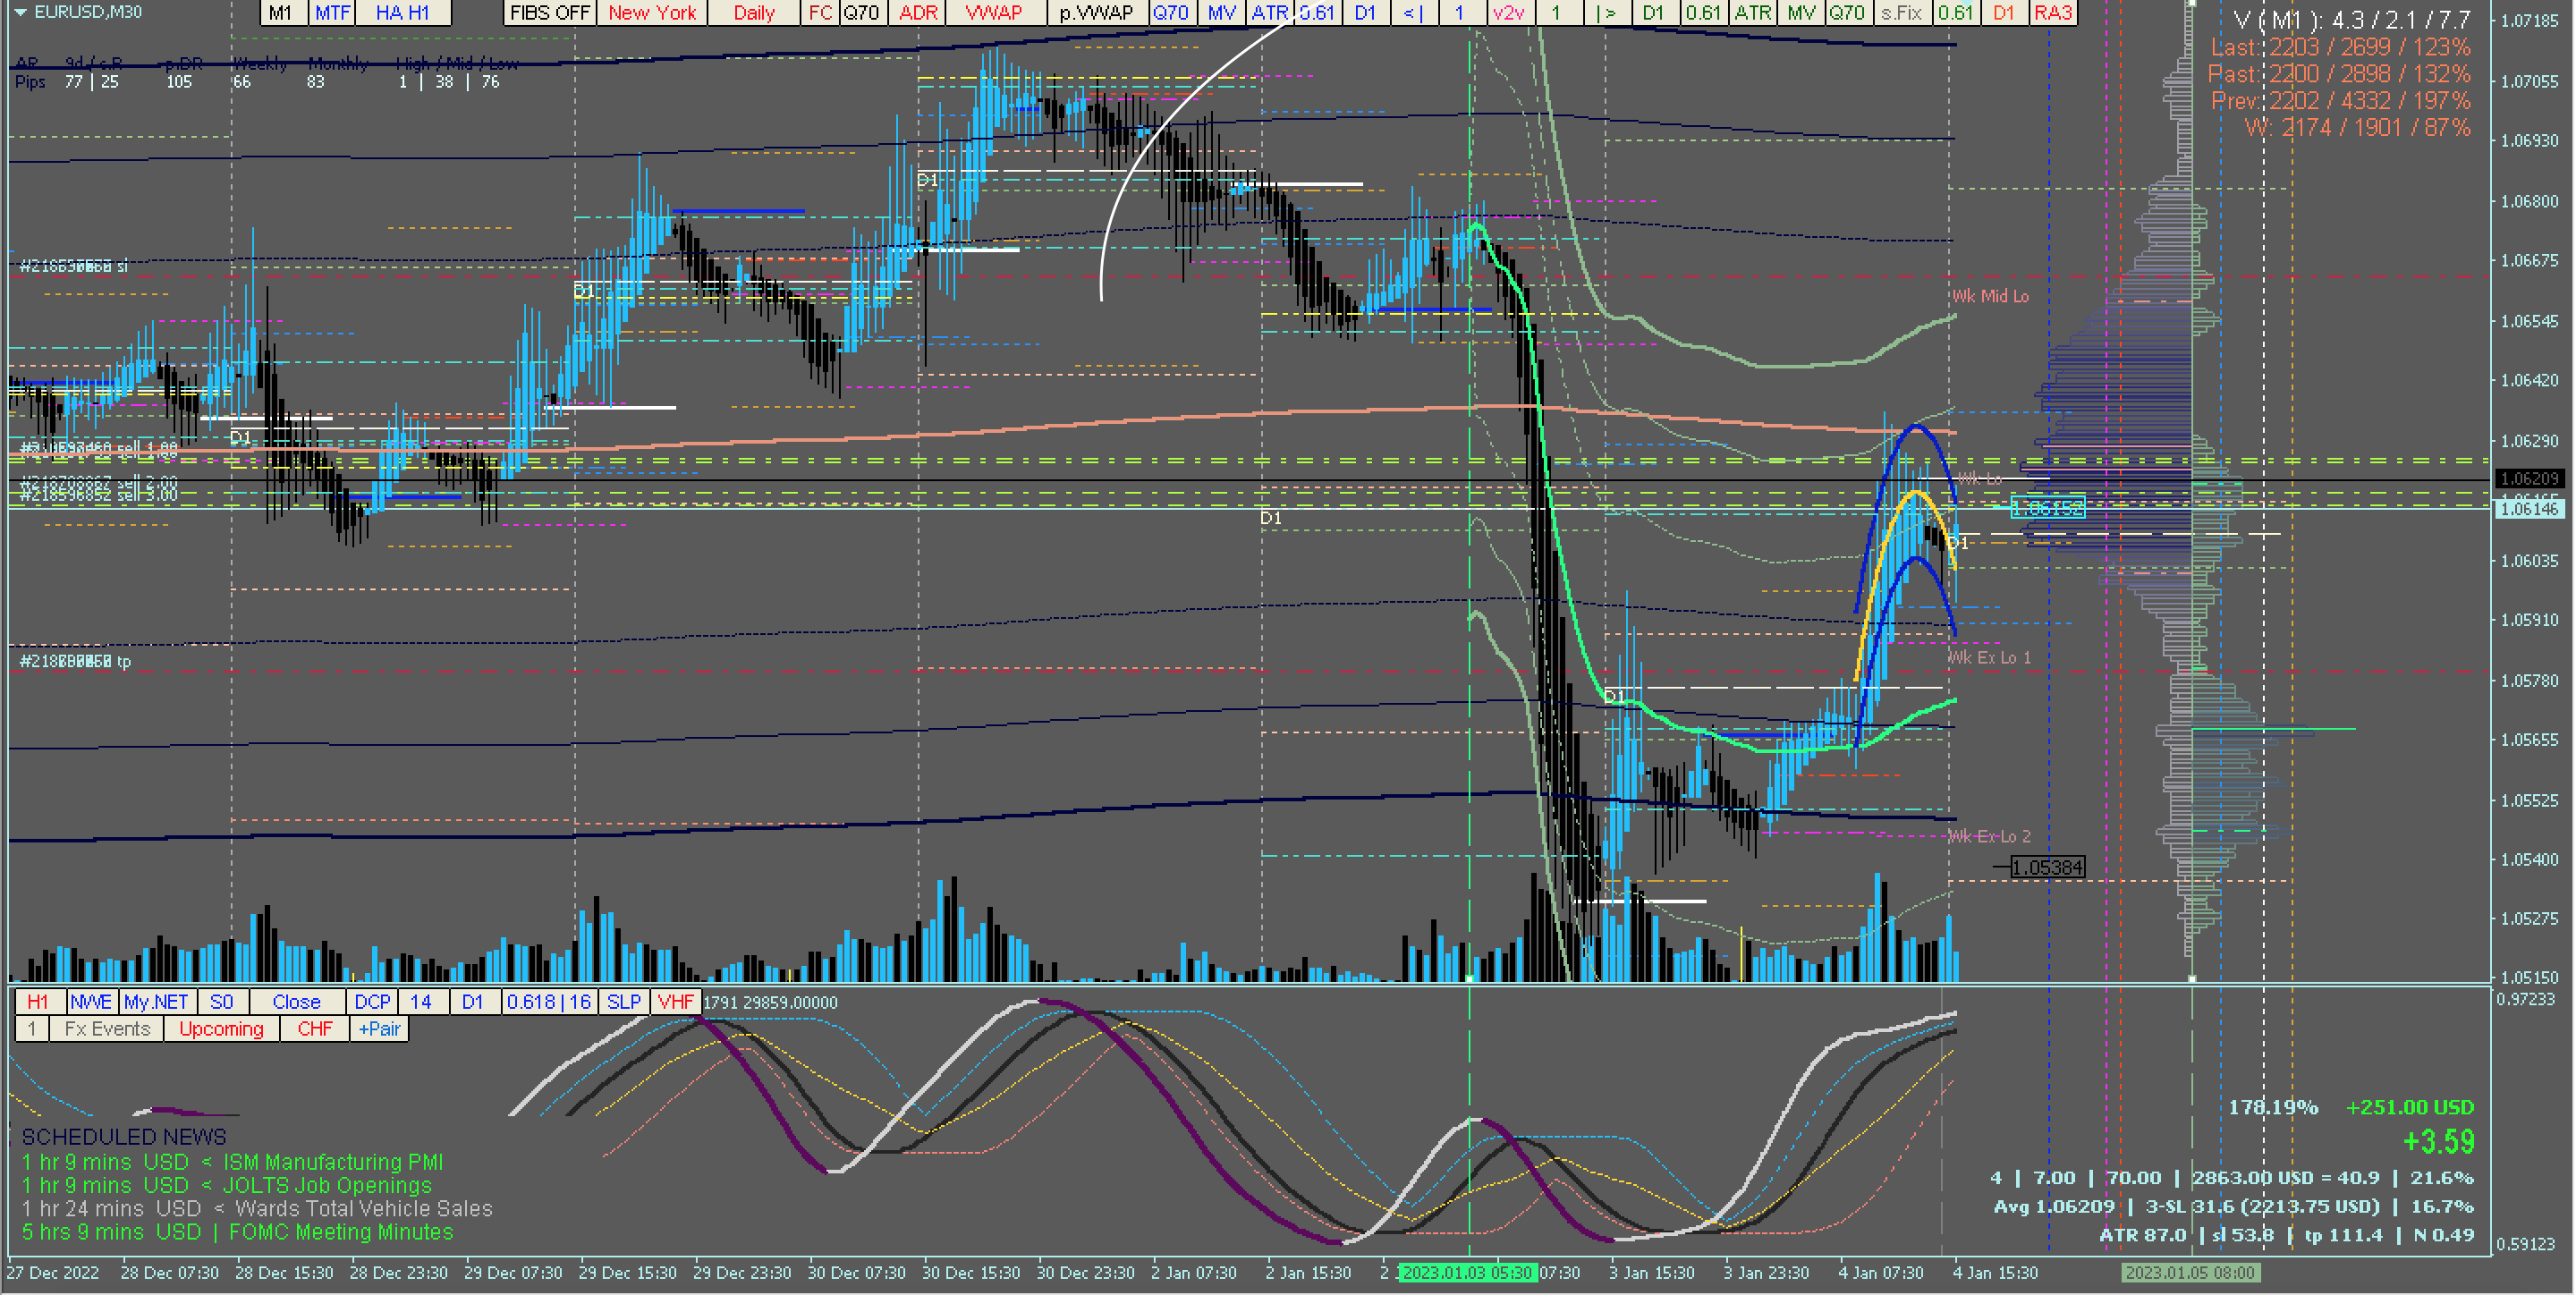
Task: Click the FC toolbar button
Action: [820, 13]
